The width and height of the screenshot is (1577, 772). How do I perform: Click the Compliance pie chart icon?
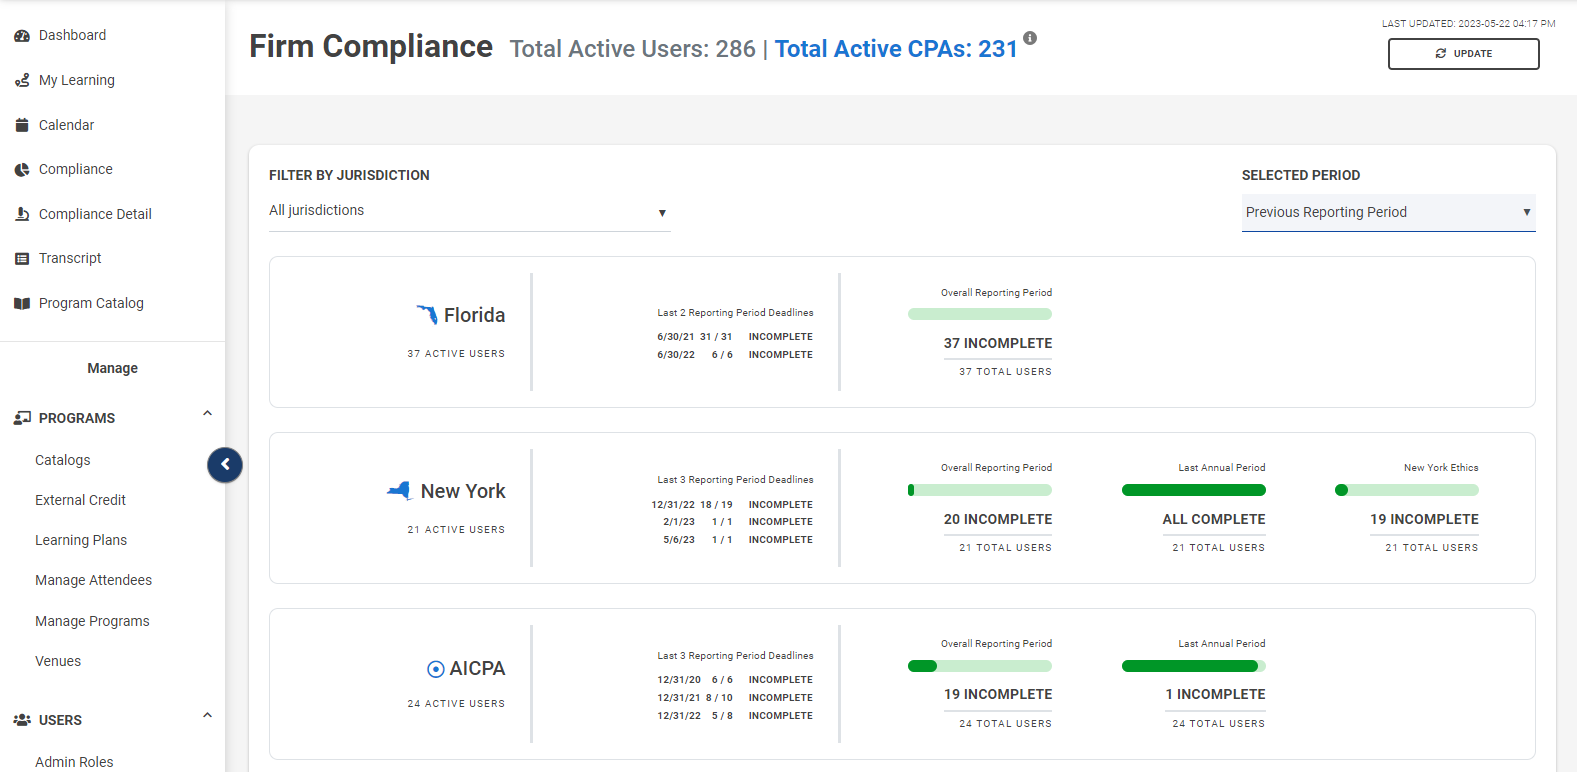click(22, 170)
